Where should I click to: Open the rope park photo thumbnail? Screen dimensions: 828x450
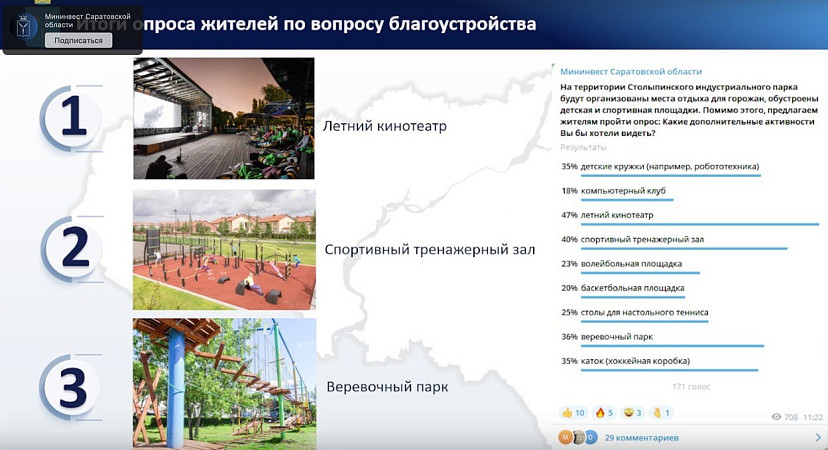[x=224, y=384]
